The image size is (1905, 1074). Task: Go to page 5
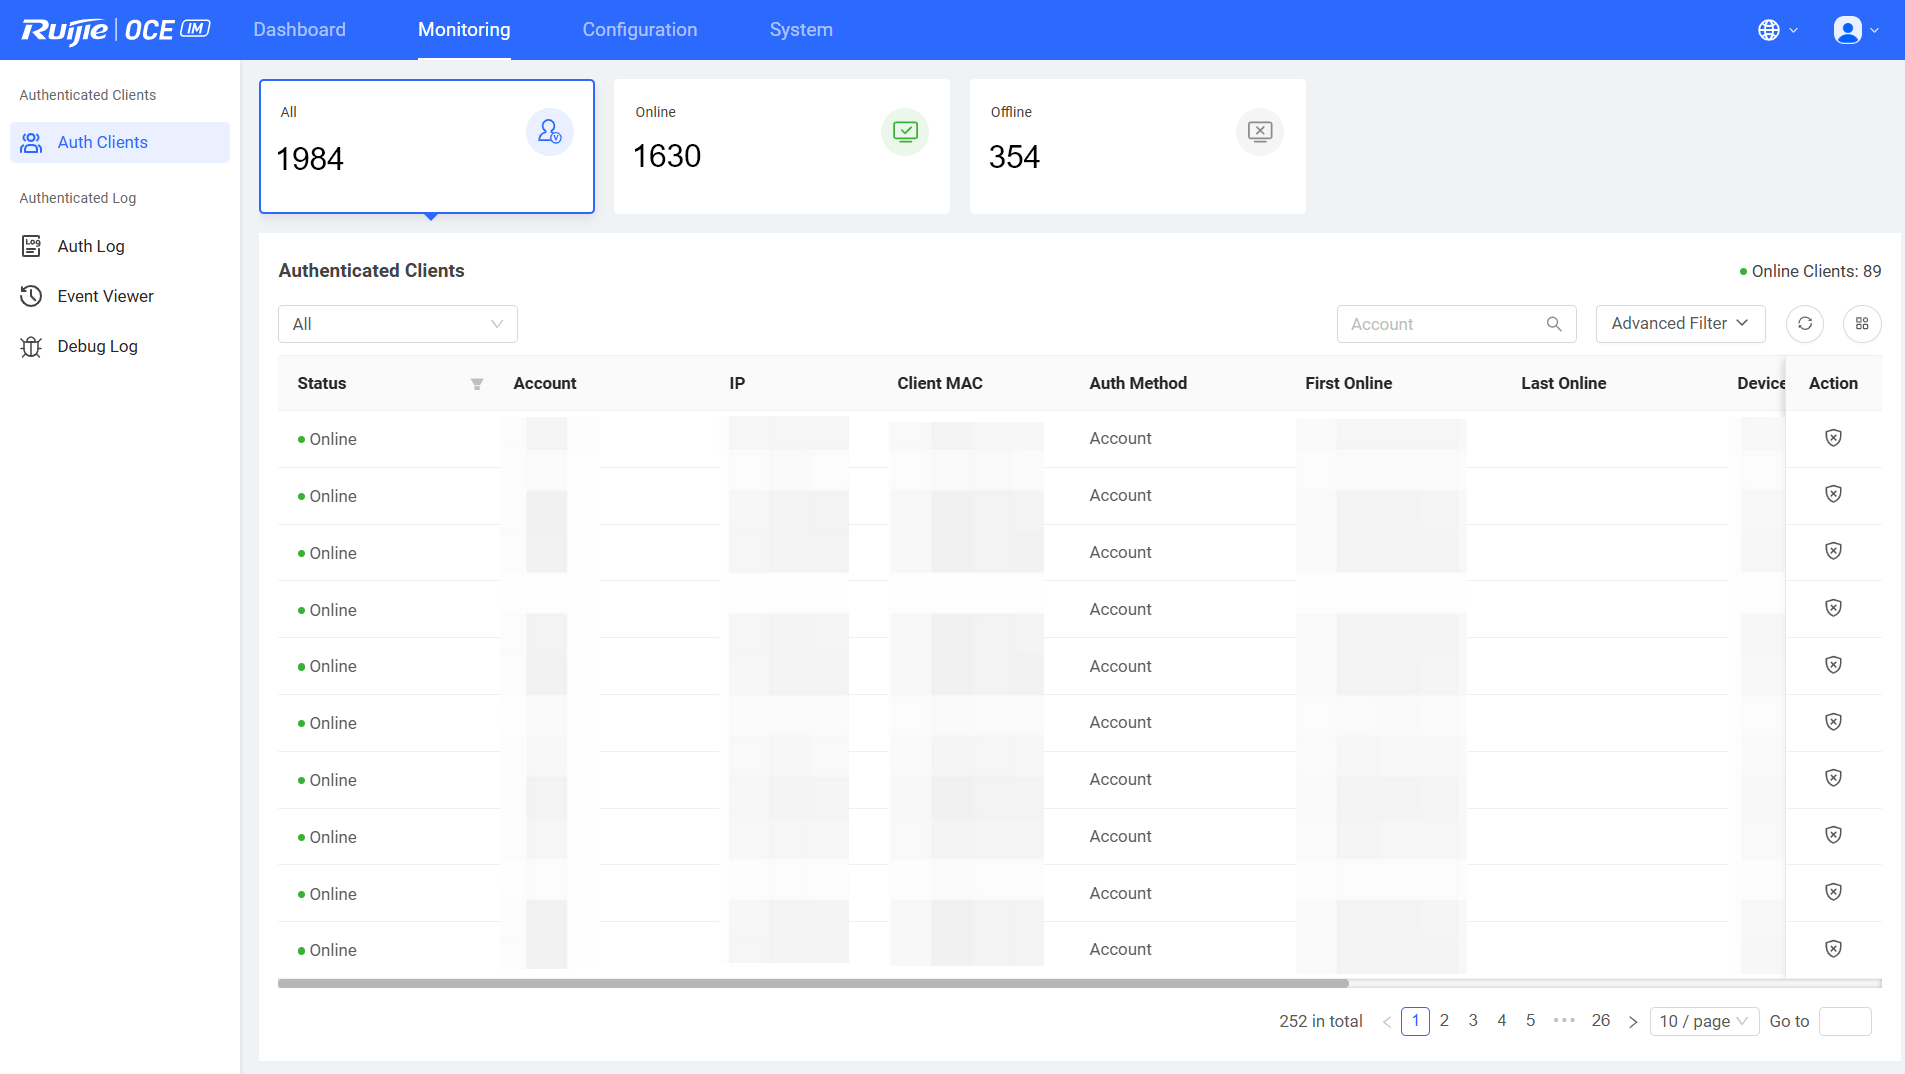(x=1530, y=1021)
